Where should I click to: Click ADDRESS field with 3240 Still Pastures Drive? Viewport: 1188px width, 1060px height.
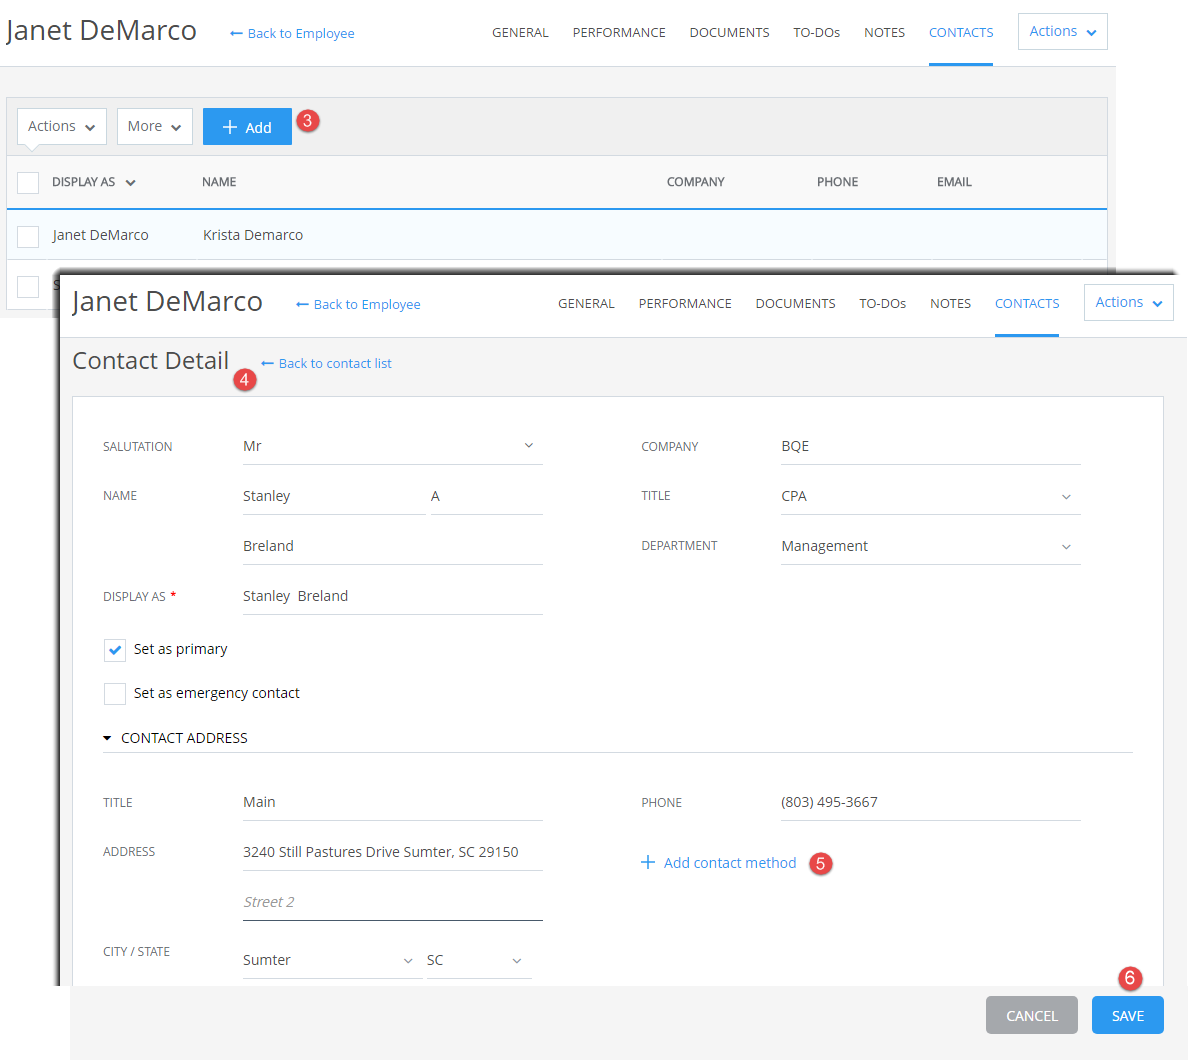click(x=392, y=852)
